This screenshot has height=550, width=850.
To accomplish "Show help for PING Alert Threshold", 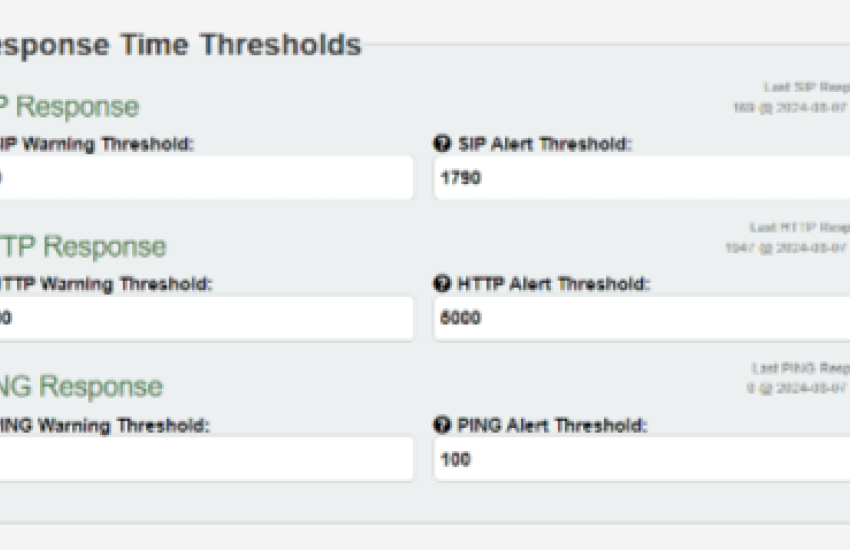I will [442, 425].
